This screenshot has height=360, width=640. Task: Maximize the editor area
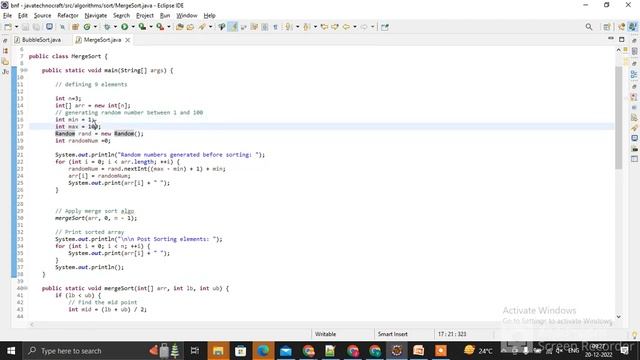click(x=622, y=39)
